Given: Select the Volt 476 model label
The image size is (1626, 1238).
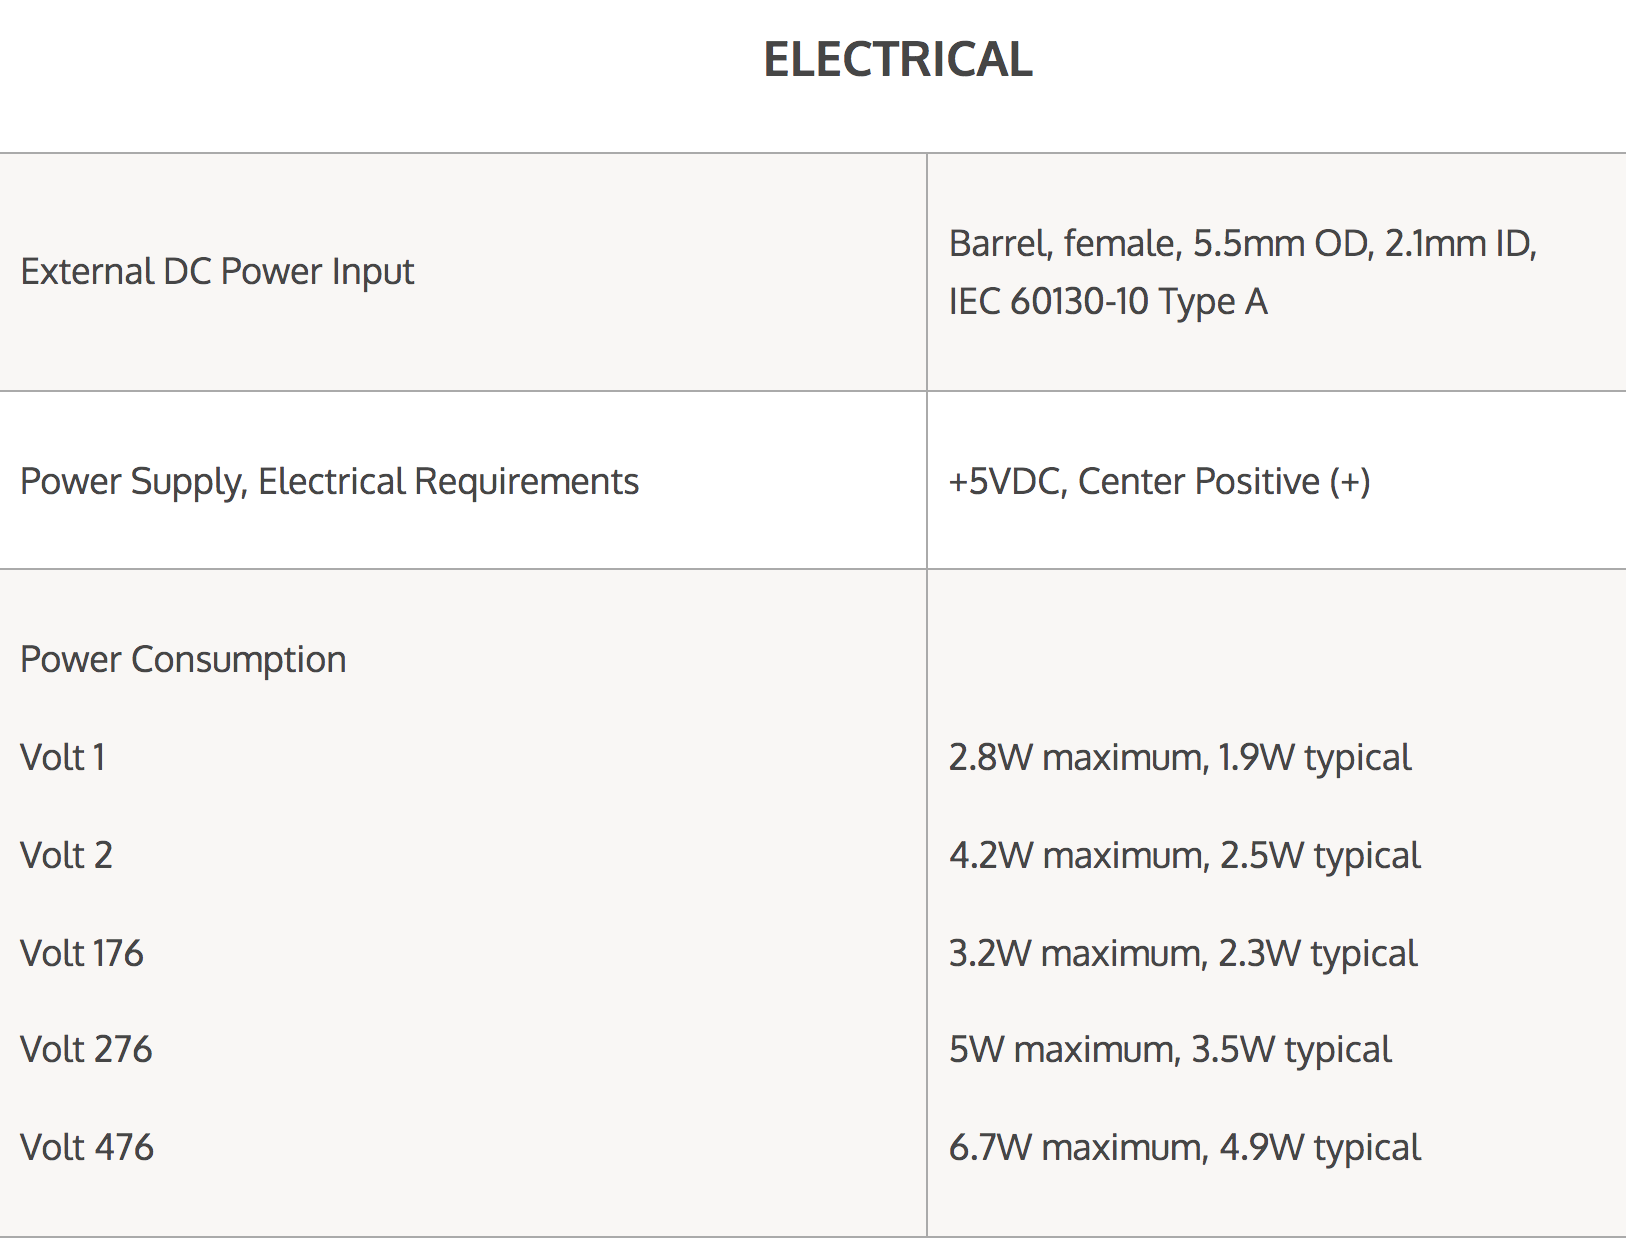Looking at the screenshot, I should click(x=87, y=1147).
